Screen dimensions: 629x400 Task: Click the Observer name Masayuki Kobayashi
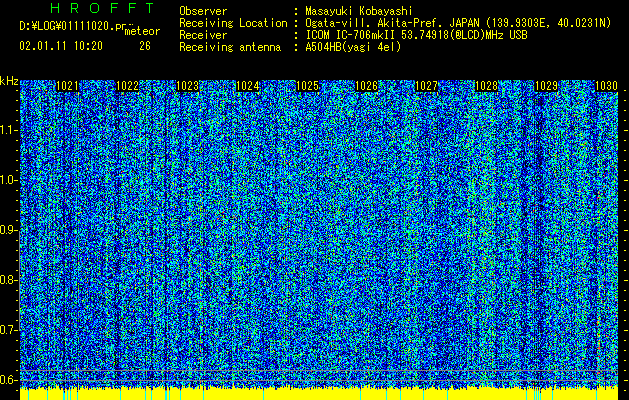(x=358, y=11)
